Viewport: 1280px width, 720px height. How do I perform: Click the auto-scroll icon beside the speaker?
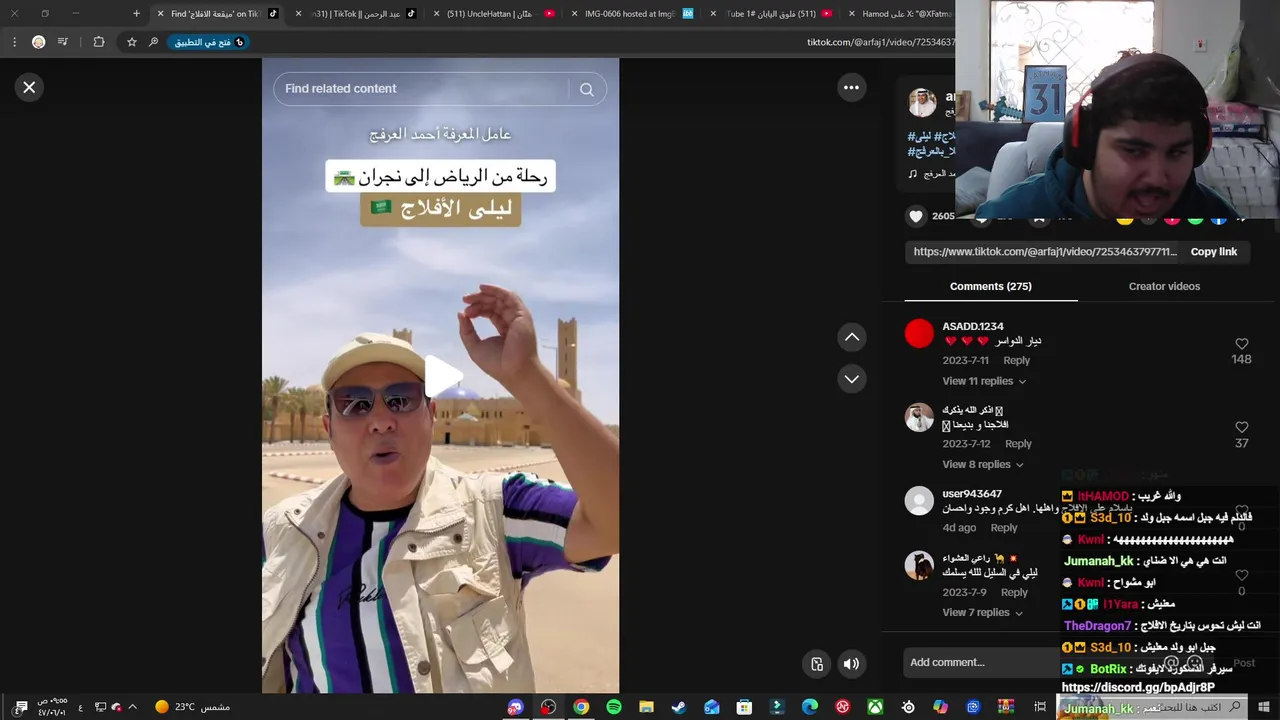tap(817, 663)
